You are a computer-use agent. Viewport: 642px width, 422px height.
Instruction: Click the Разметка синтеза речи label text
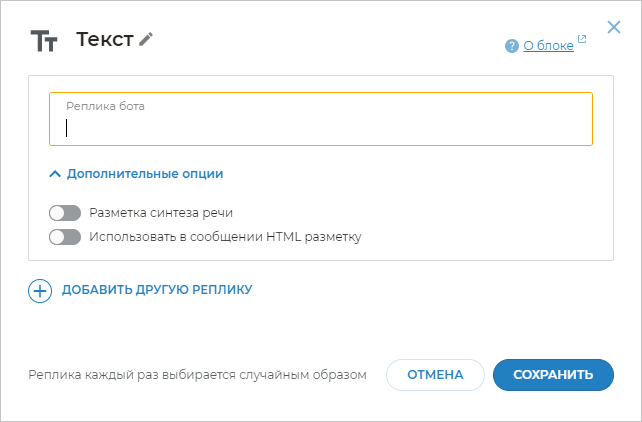161,213
